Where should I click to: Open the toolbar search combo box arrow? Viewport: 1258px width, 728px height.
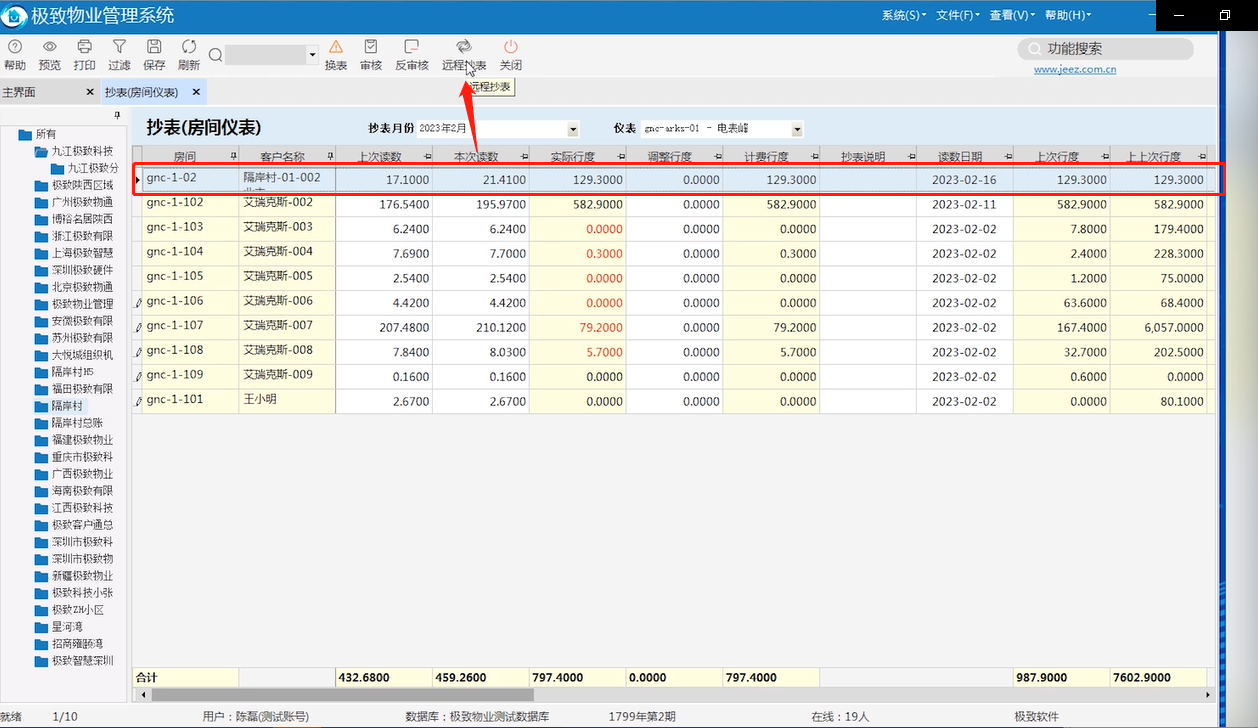tap(312, 55)
